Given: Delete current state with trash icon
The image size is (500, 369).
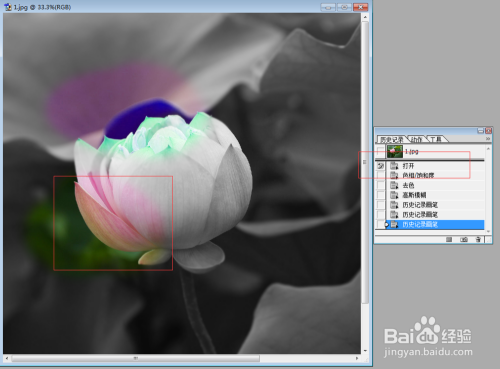Looking at the screenshot, I should pos(478,239).
